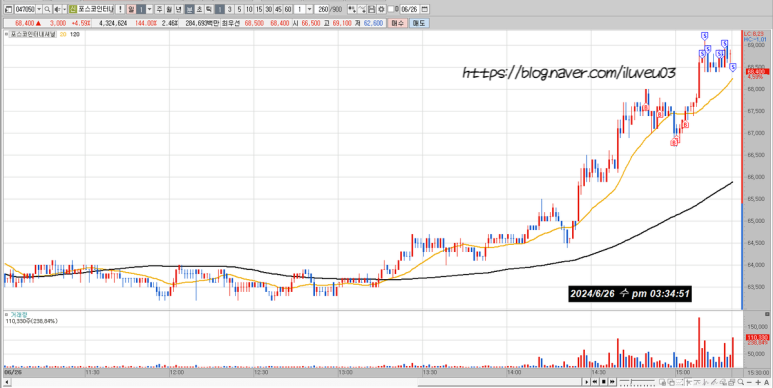This screenshot has width=773, height=388.
Task: Click the speaker sound icon in toolbar
Action: [58, 9]
